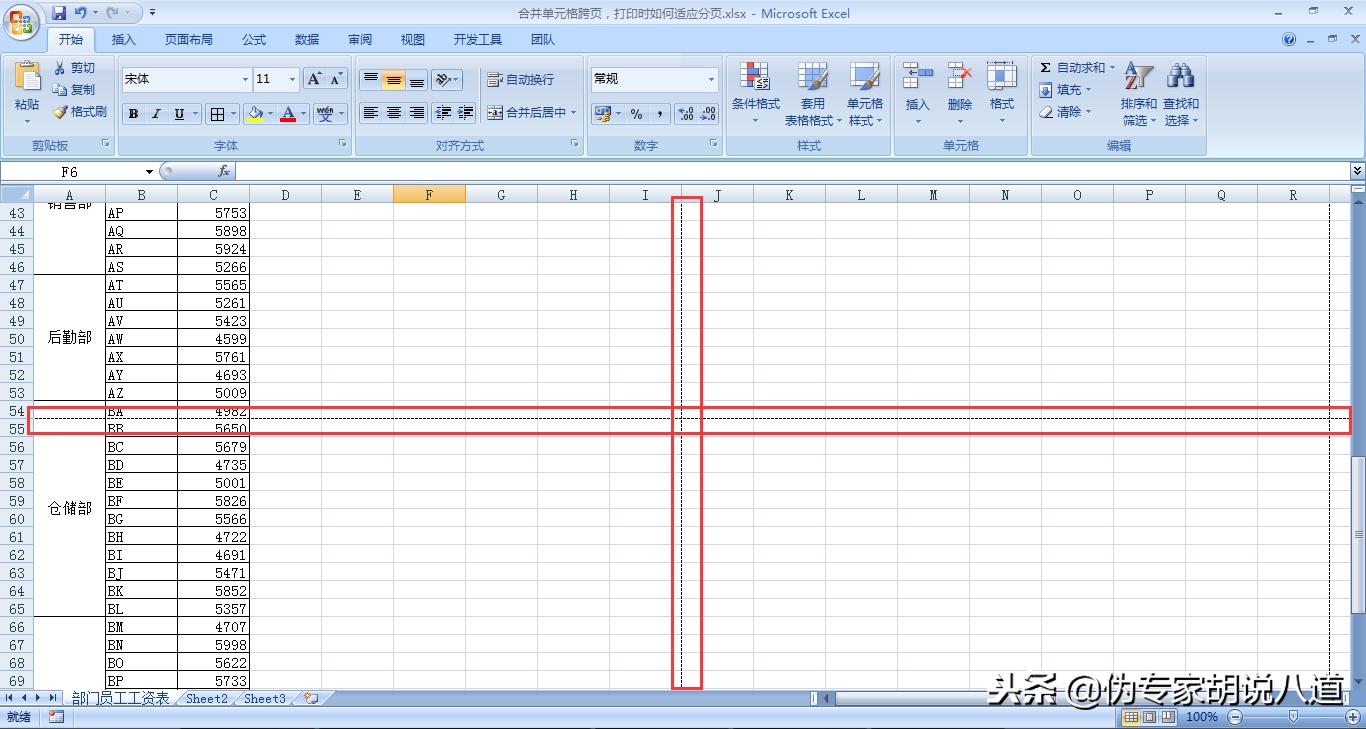This screenshot has width=1366, height=729.
Task: Open Conditional Formatting (条件格式)
Action: point(755,93)
